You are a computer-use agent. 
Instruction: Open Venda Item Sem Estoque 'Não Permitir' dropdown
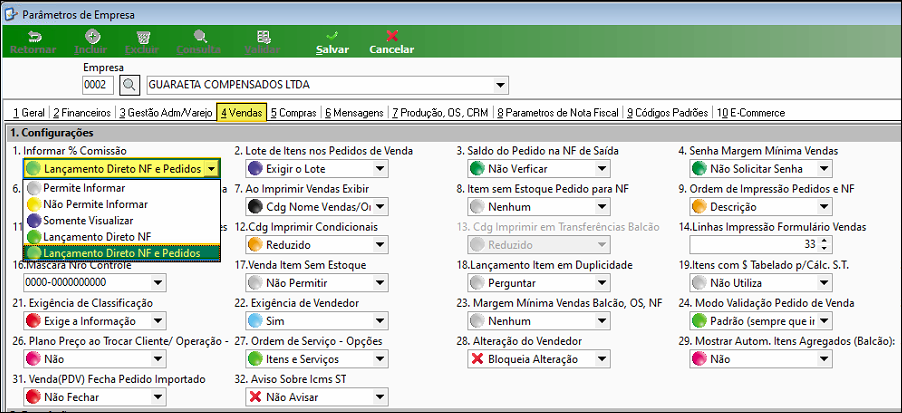click(380, 283)
